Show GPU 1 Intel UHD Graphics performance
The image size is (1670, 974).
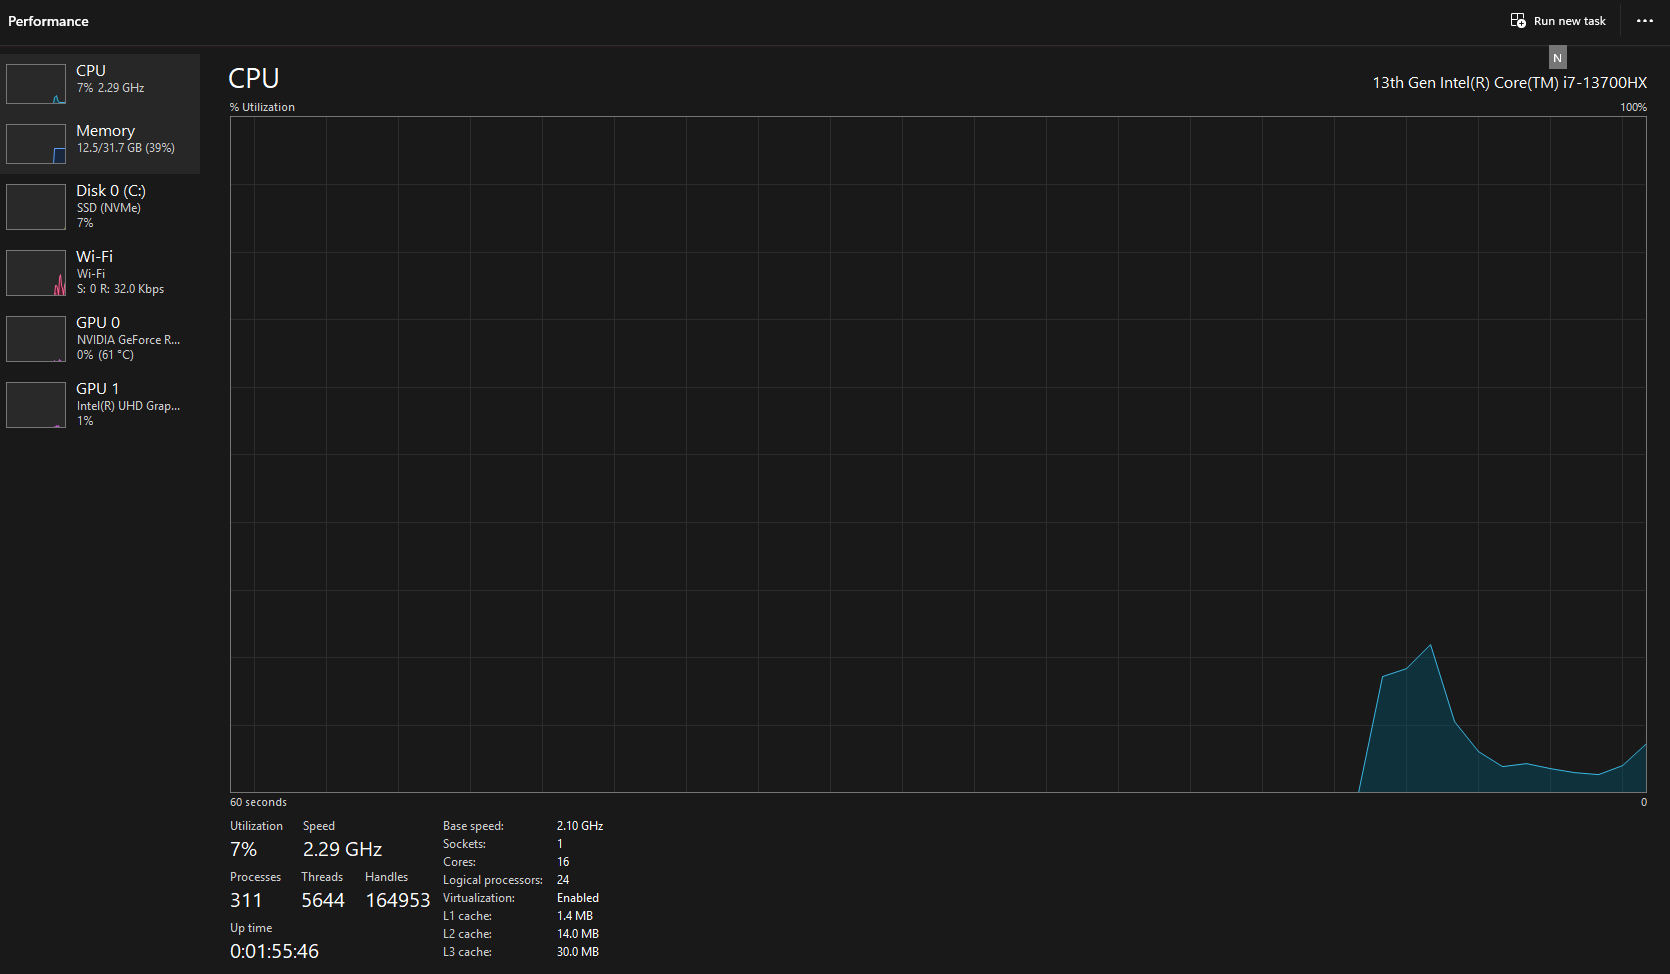point(100,404)
